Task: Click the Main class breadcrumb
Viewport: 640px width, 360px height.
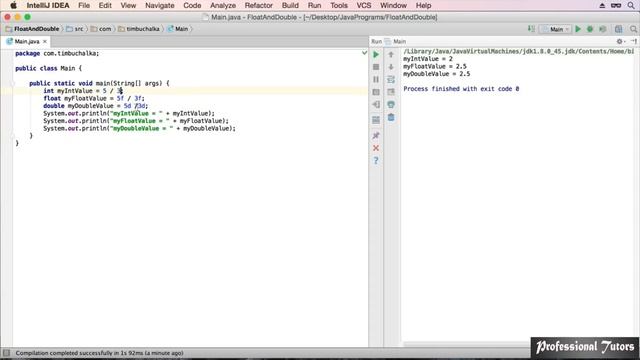Action: click(178, 29)
